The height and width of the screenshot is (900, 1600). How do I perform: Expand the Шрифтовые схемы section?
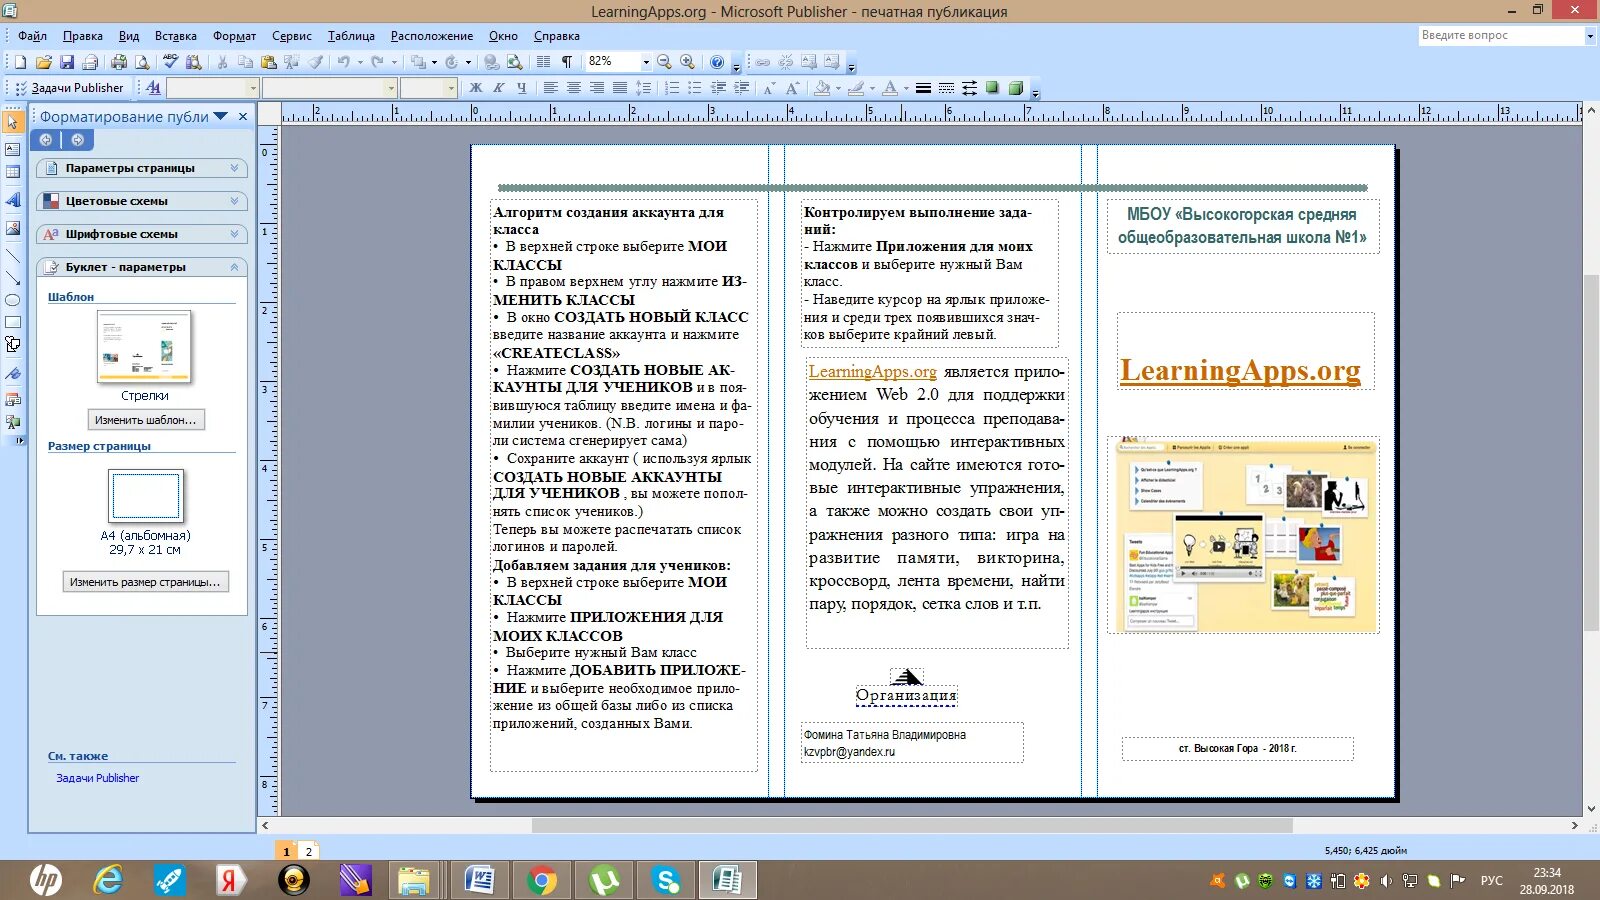pyautogui.click(x=142, y=234)
